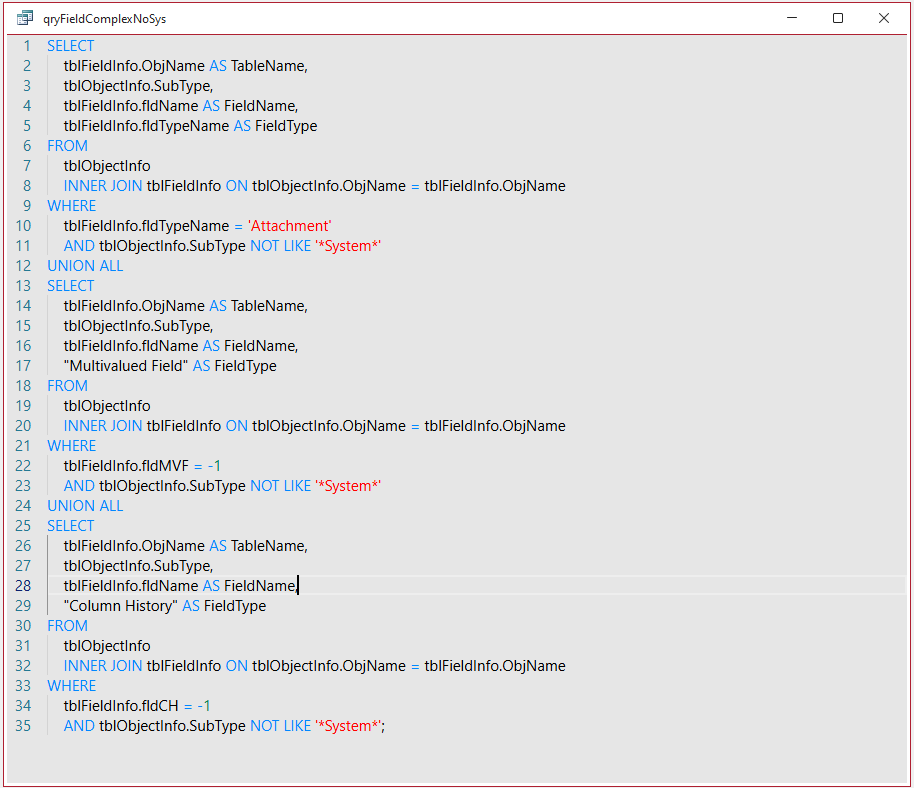Click line number 28 in the gutter
Screen dimensions: 914x788
pos(23,586)
